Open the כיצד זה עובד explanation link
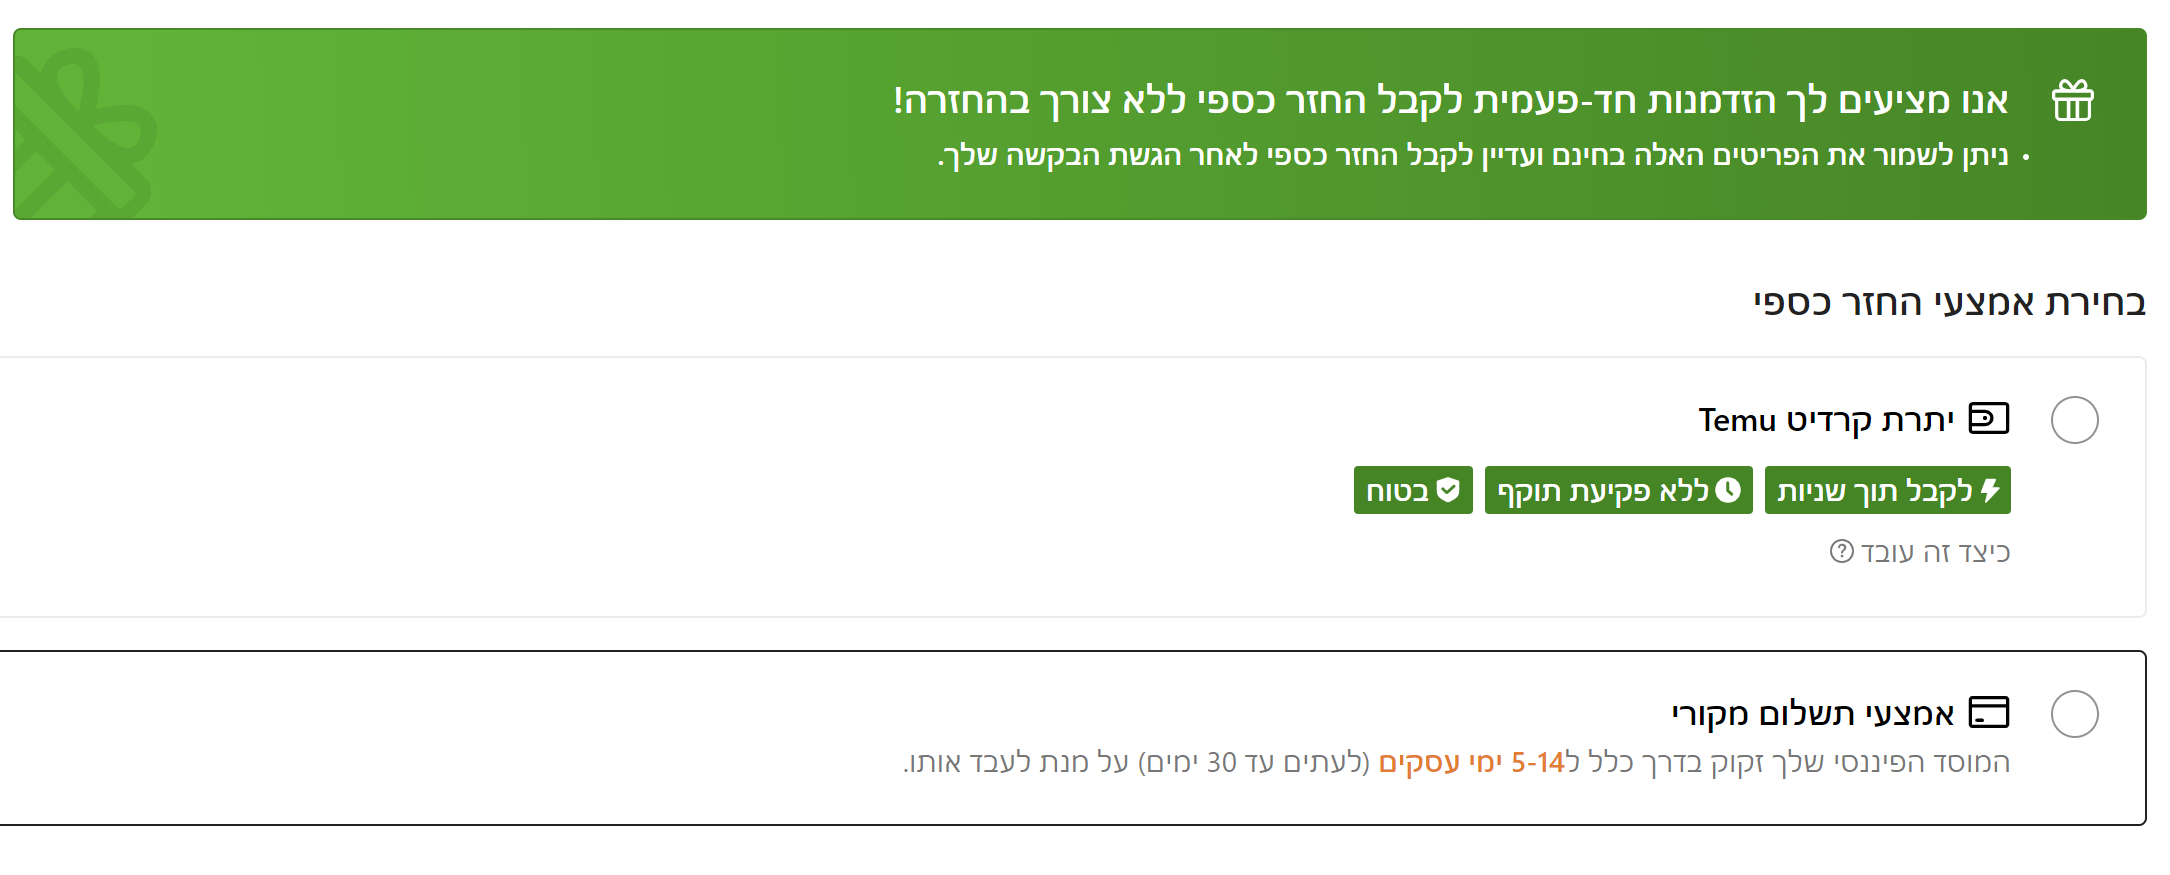 point(1920,552)
